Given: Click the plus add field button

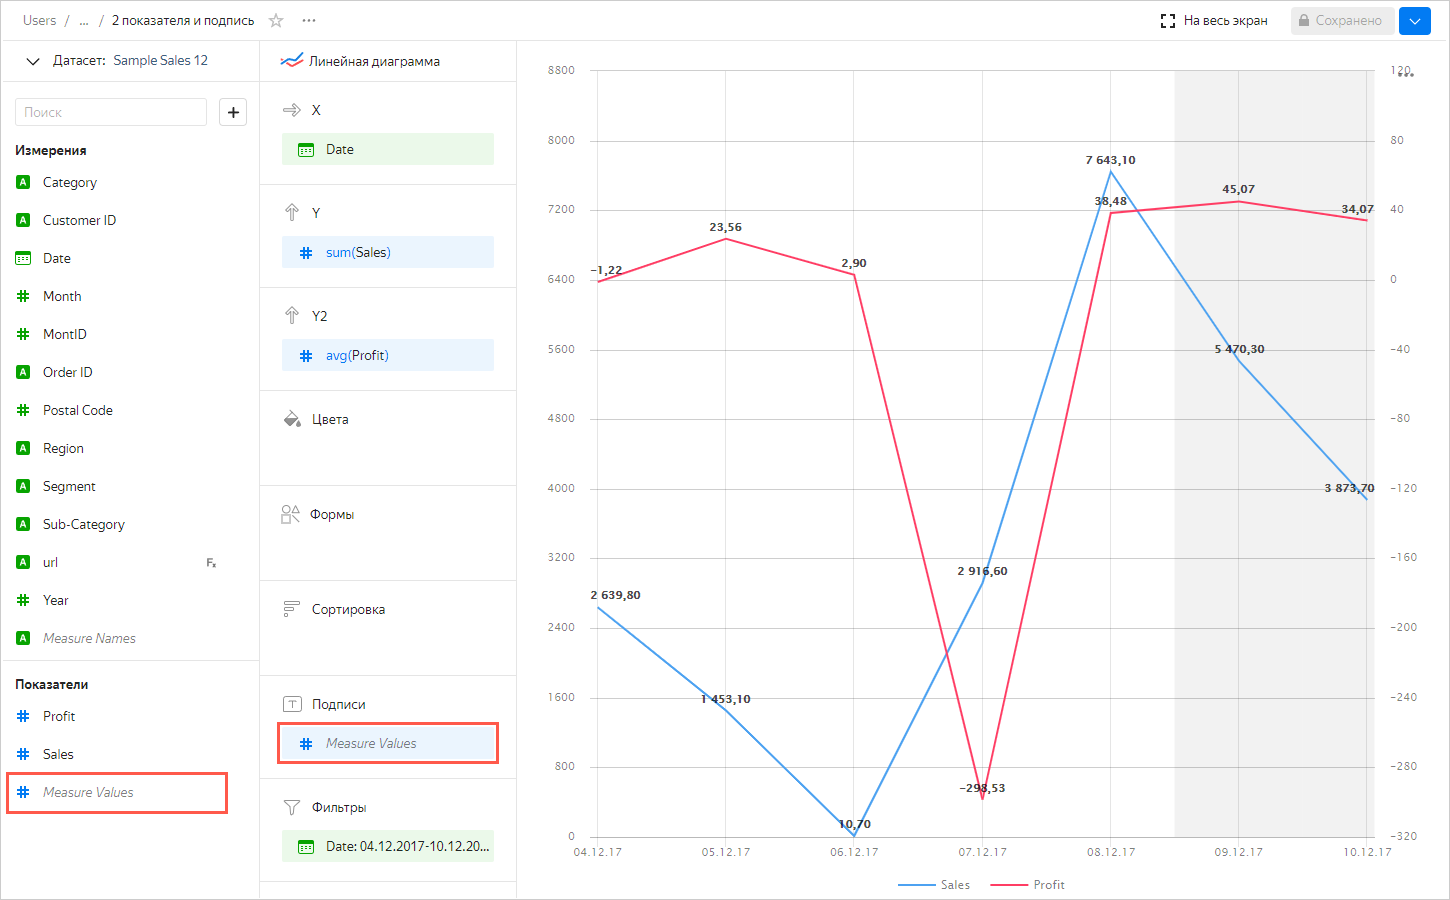Looking at the screenshot, I should pyautogui.click(x=233, y=112).
